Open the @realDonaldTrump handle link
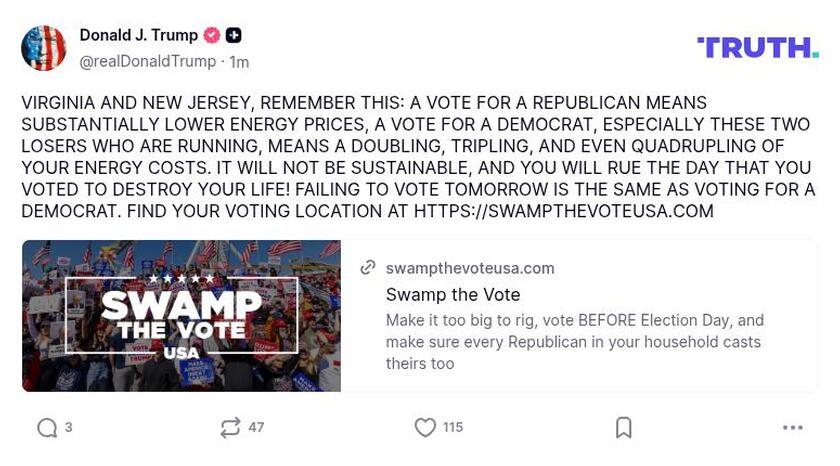 pyautogui.click(x=147, y=62)
